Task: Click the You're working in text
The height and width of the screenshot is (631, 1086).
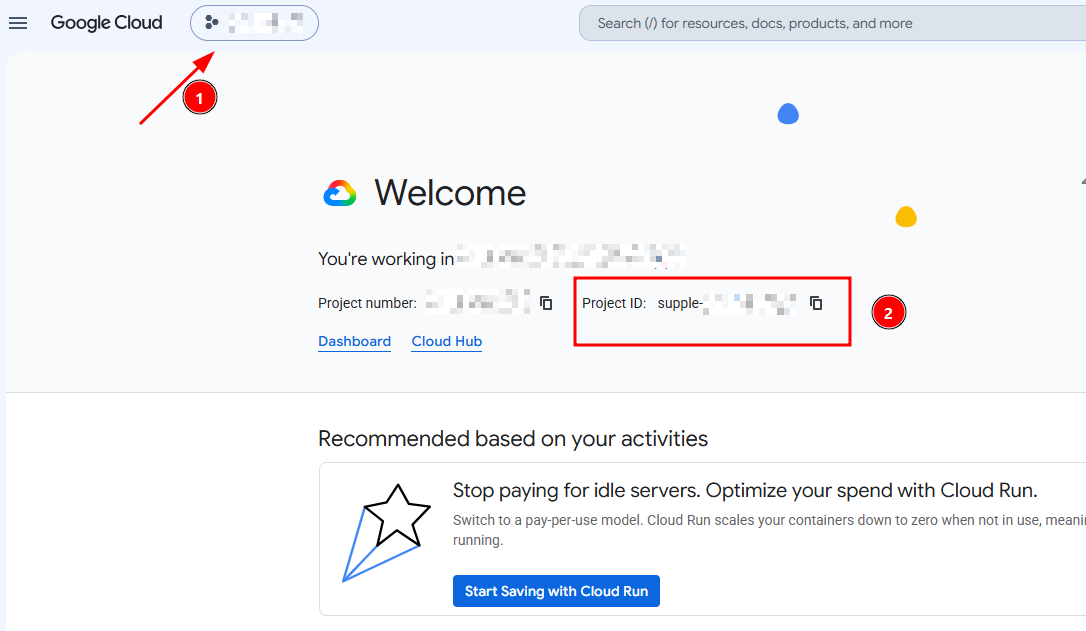Action: click(x=386, y=259)
